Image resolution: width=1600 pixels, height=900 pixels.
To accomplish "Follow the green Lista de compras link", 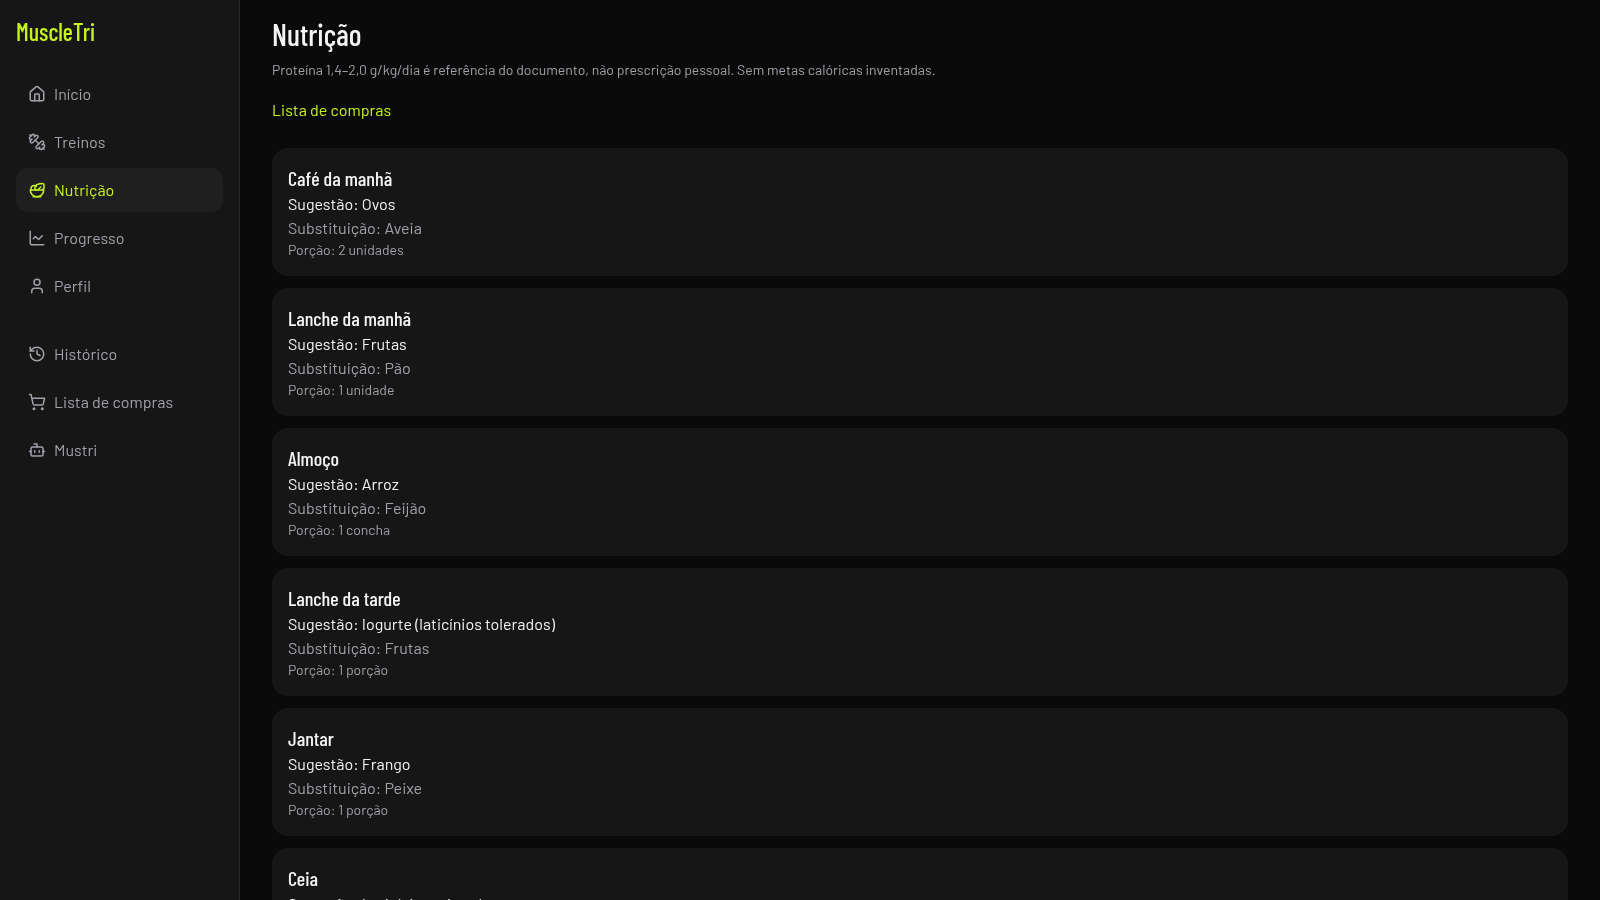I will [331, 110].
